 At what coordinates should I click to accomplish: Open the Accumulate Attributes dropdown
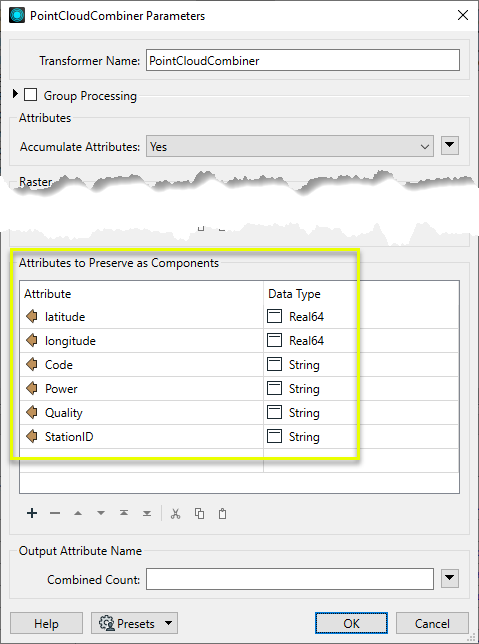(x=290, y=146)
